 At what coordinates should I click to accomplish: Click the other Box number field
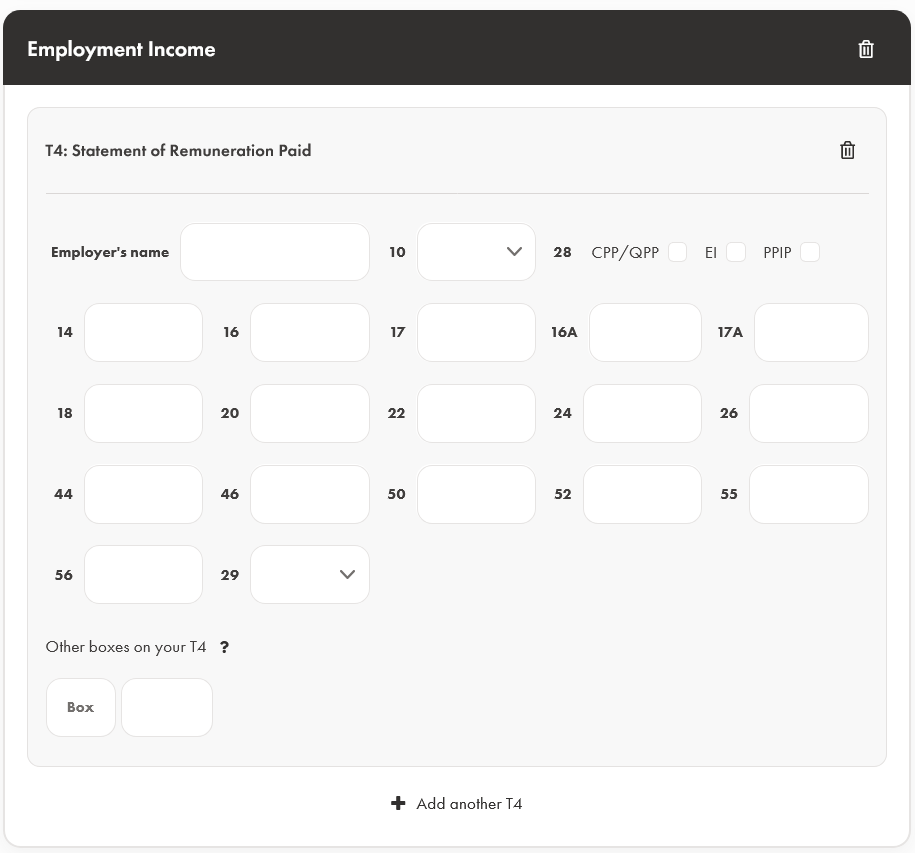(x=81, y=707)
